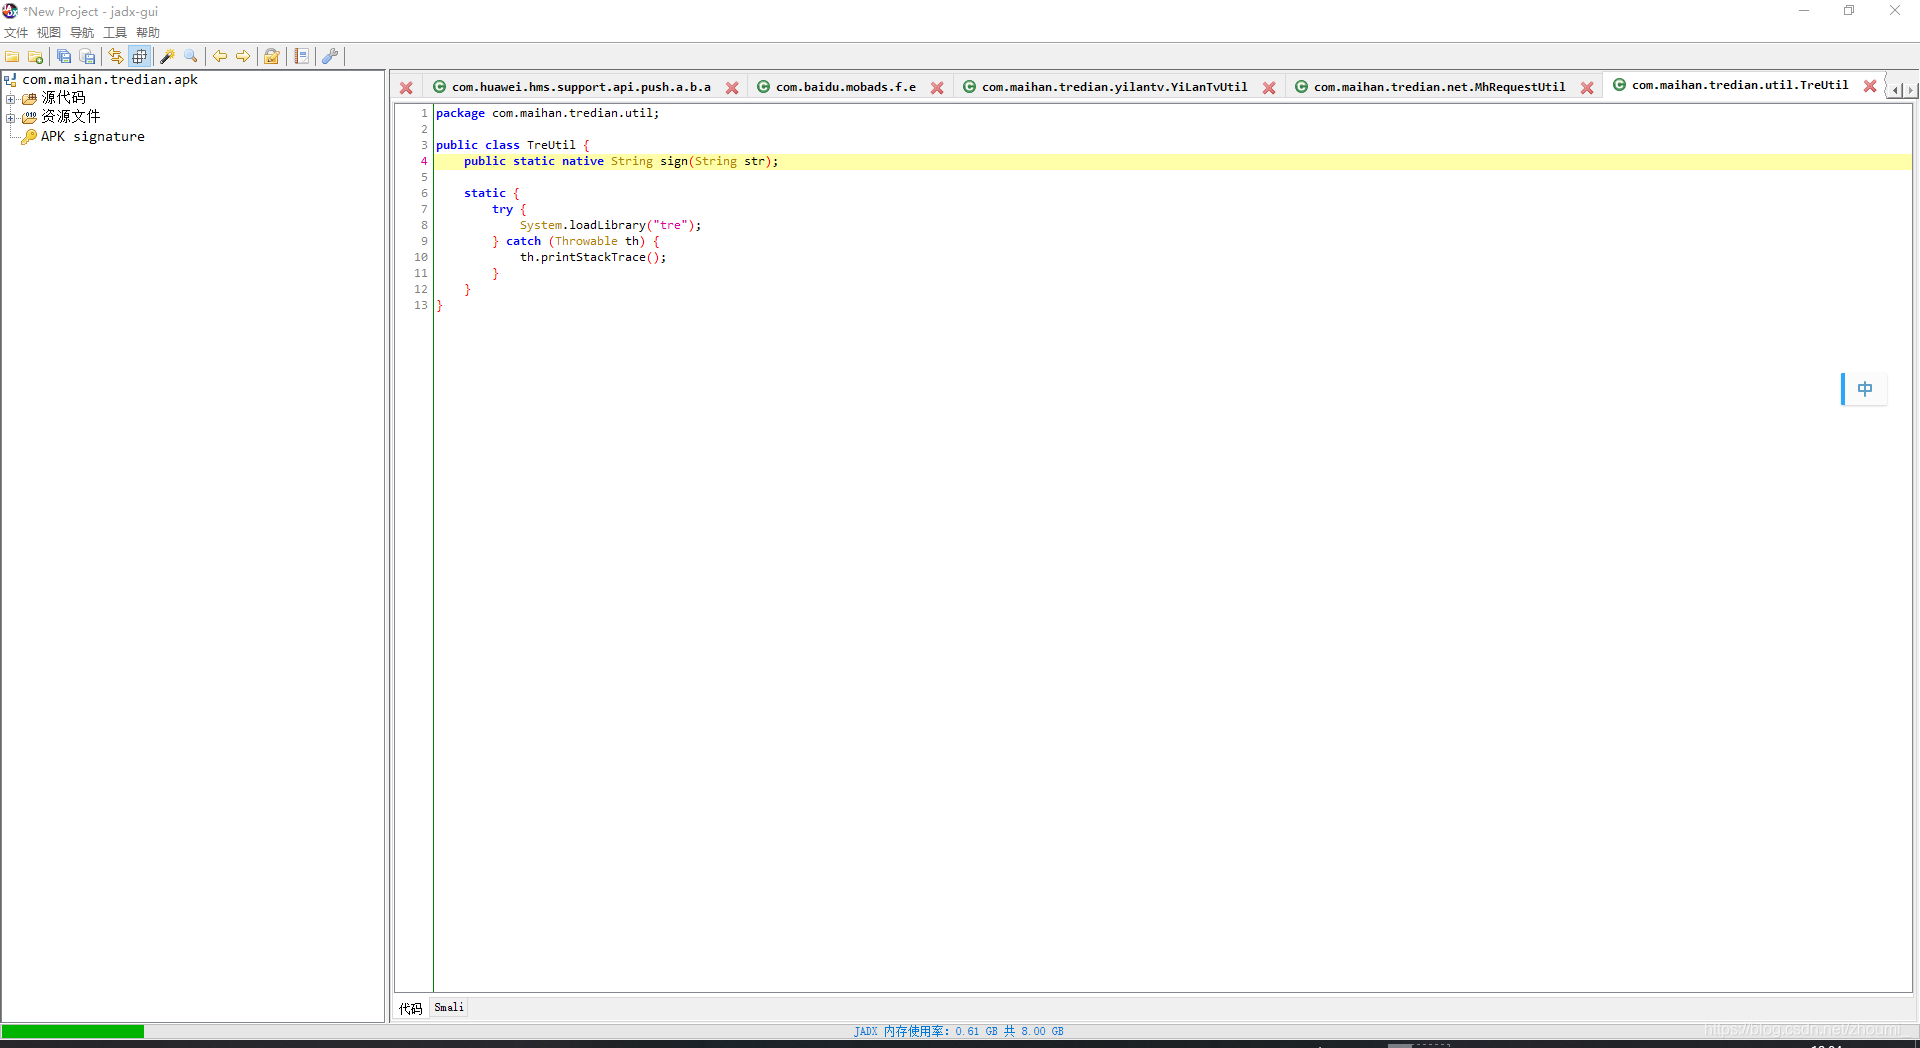Click the Add files toolbar icon
The height and width of the screenshot is (1048, 1920).
pyautogui.click(x=36, y=57)
